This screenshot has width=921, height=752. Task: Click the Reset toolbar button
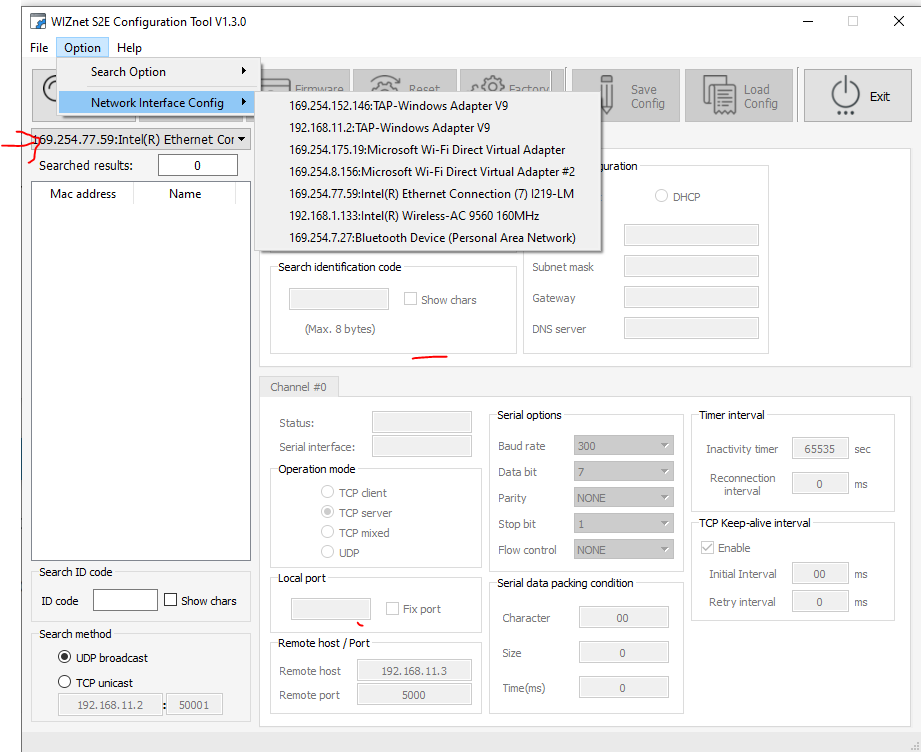(x=405, y=82)
